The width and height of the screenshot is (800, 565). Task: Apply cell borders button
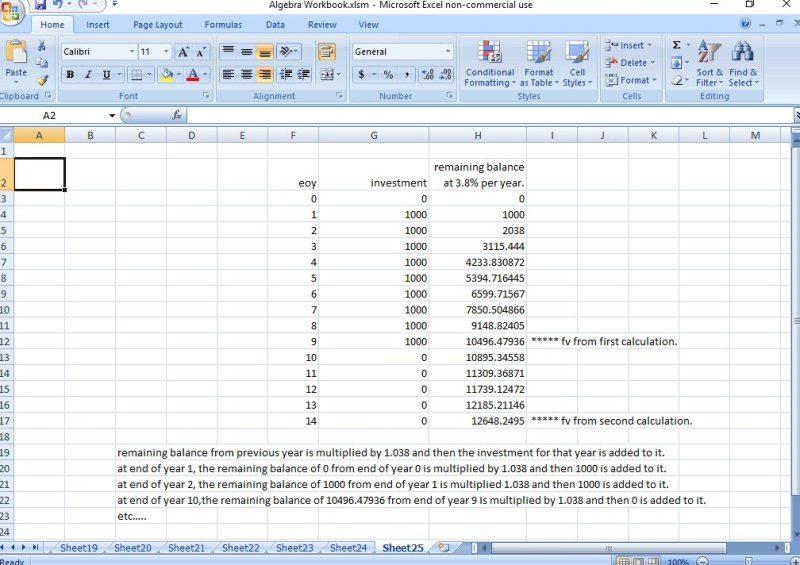click(x=136, y=75)
